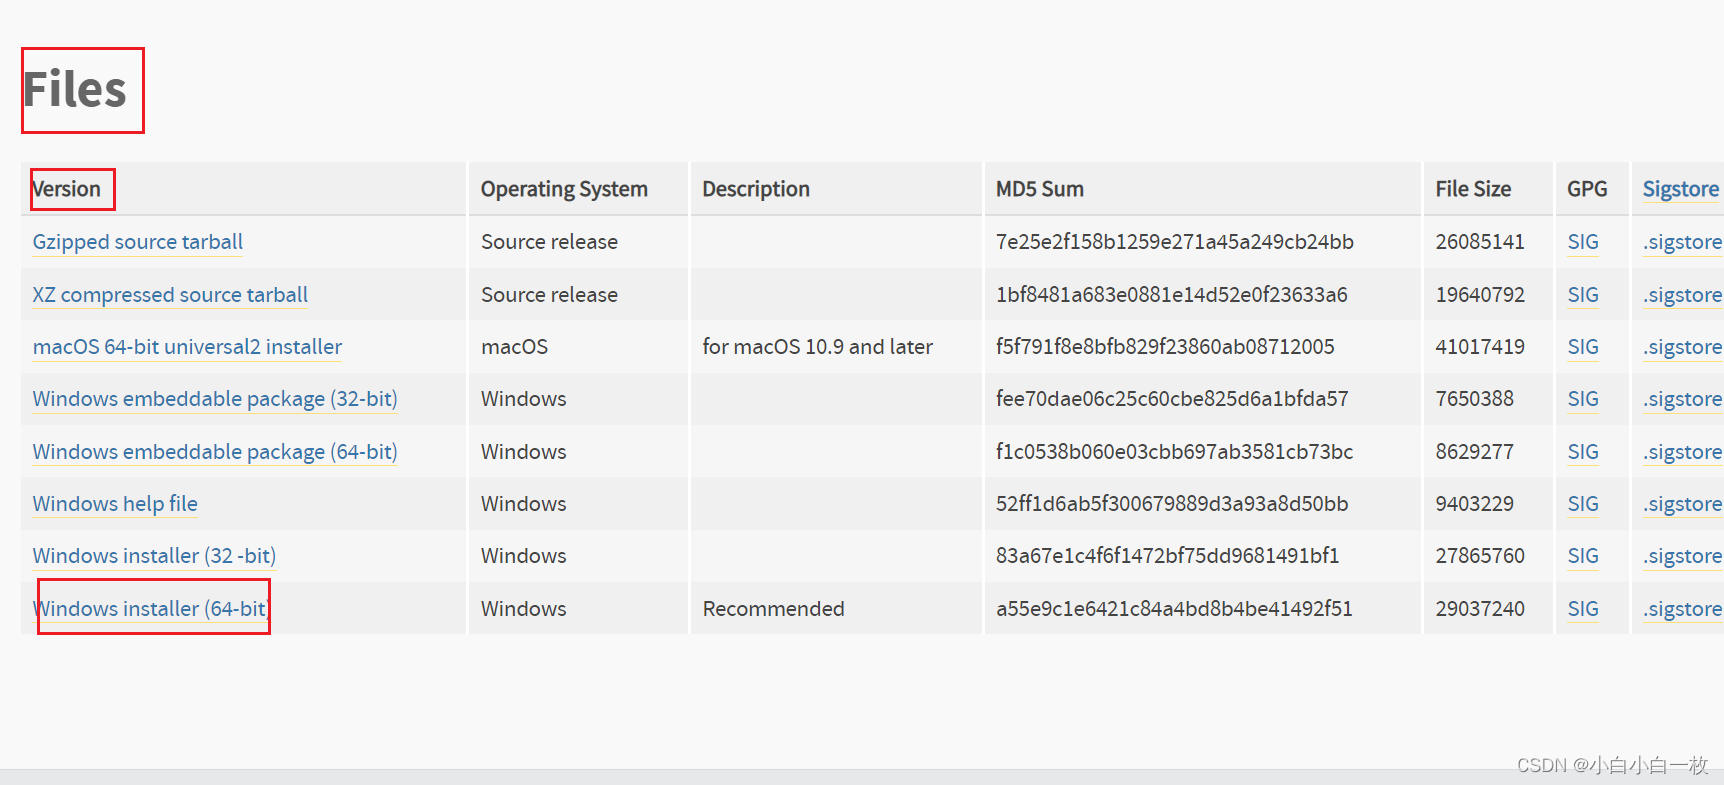Click file size 27865760
Screen dimensions: 1724x785
tap(1480, 556)
